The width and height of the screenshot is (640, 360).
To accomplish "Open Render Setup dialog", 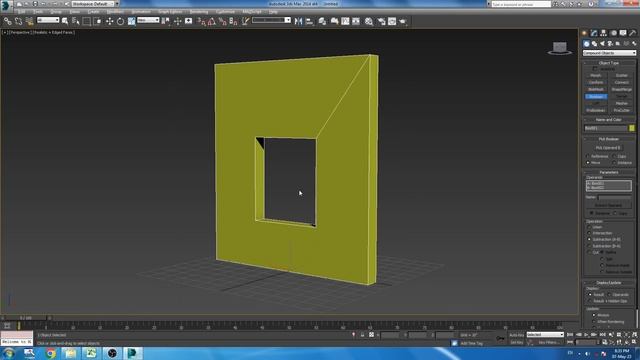I will pyautogui.click(x=381, y=21).
